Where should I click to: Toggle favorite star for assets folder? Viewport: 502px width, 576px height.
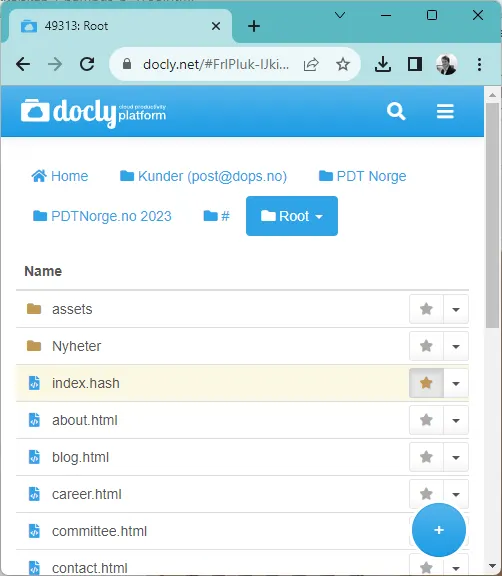(x=426, y=309)
